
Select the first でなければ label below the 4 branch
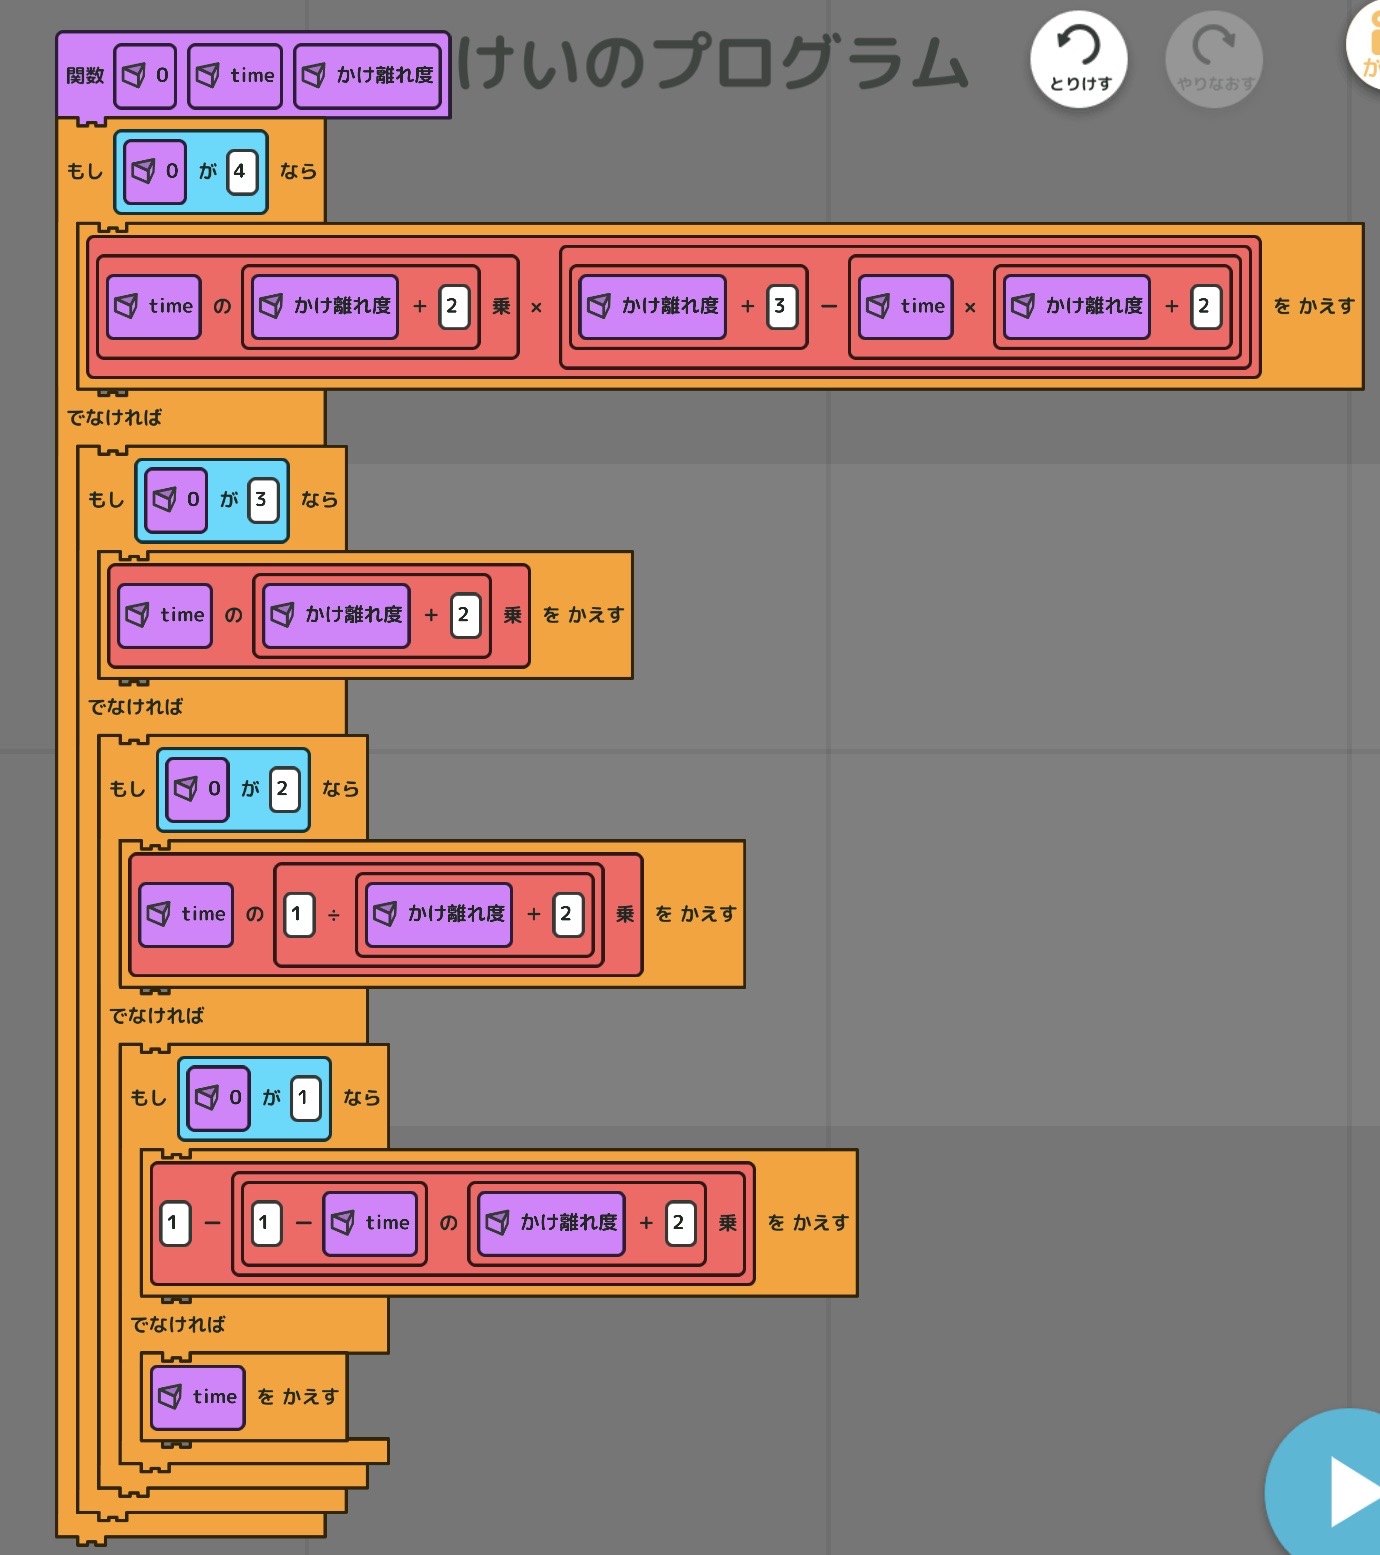pos(114,417)
